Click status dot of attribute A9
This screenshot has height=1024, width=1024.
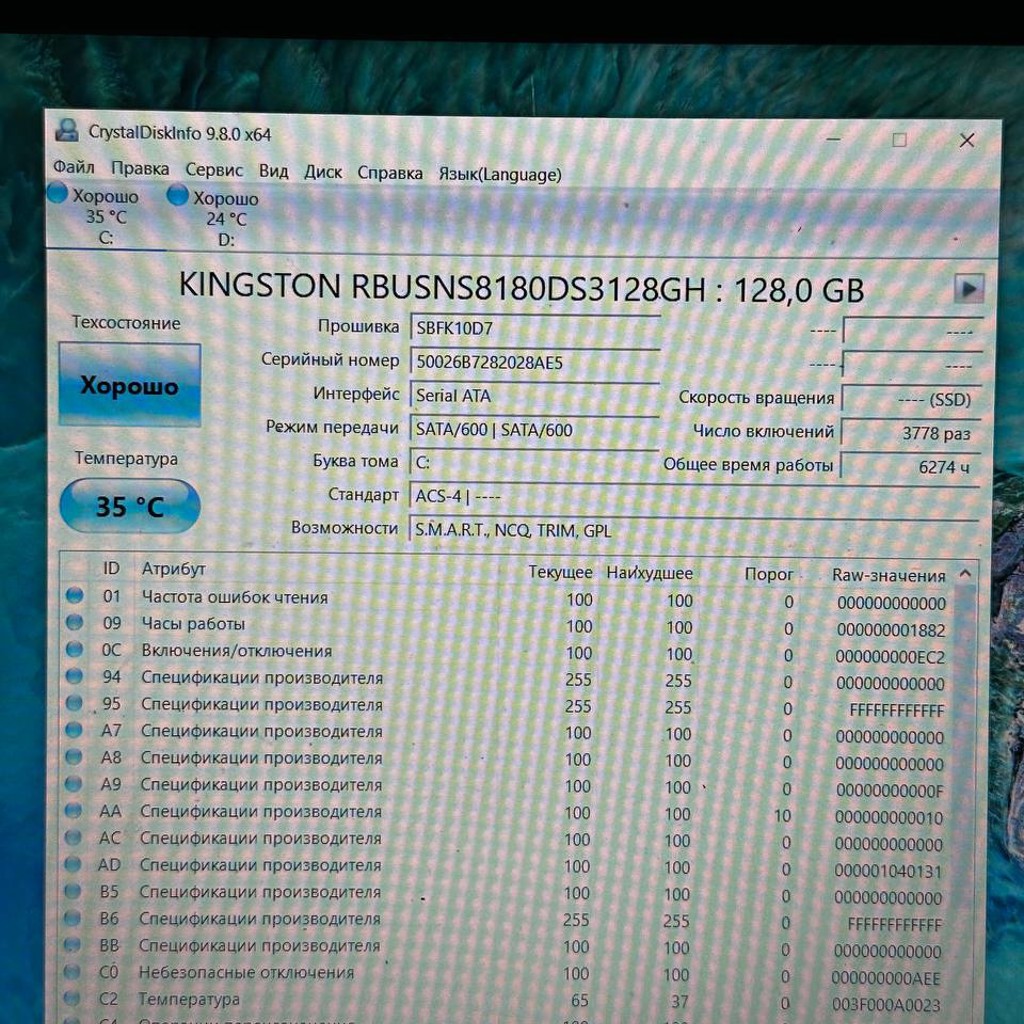click(74, 782)
